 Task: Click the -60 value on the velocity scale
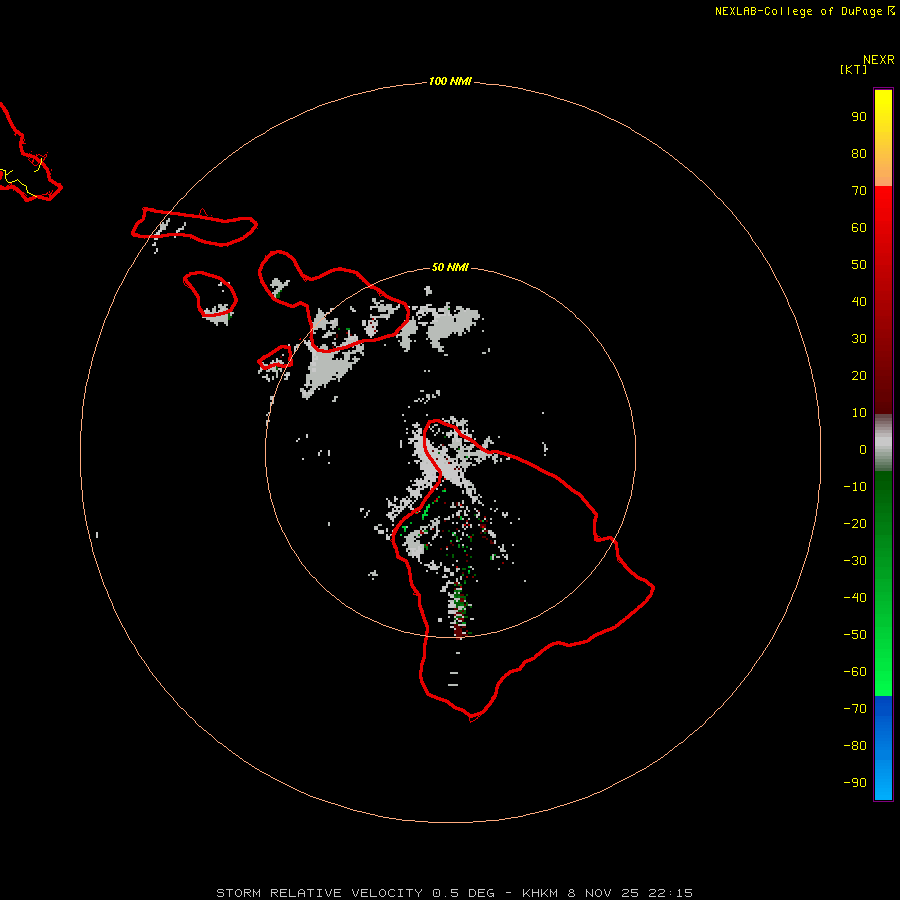tap(855, 672)
